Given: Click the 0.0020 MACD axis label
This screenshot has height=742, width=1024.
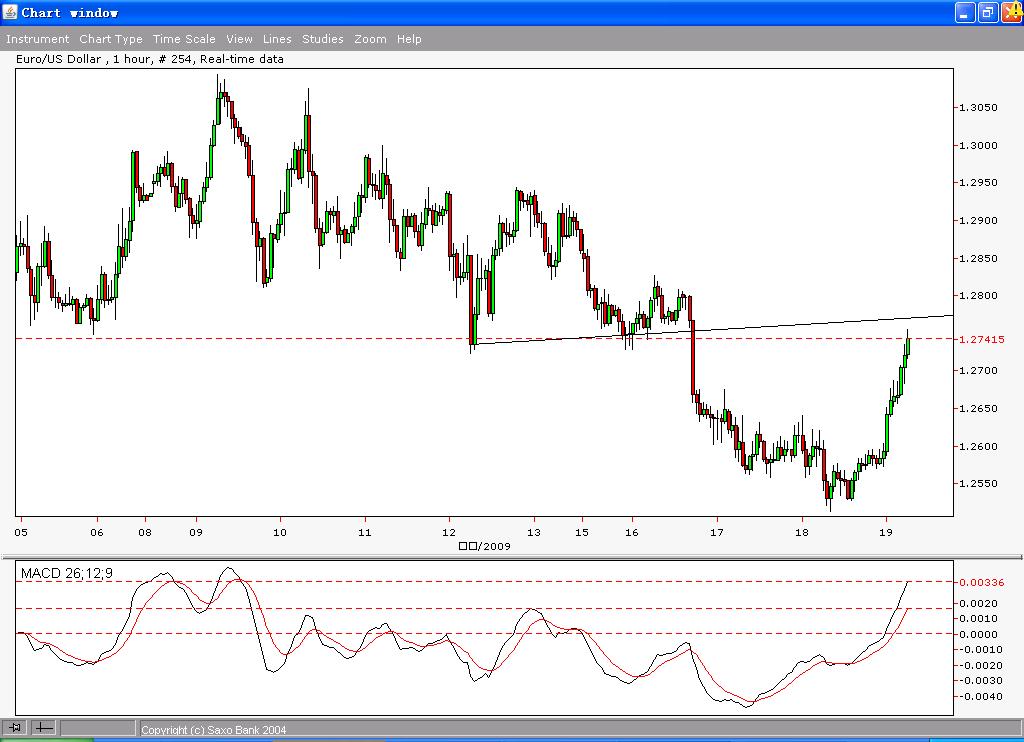Looking at the screenshot, I should 978,603.
